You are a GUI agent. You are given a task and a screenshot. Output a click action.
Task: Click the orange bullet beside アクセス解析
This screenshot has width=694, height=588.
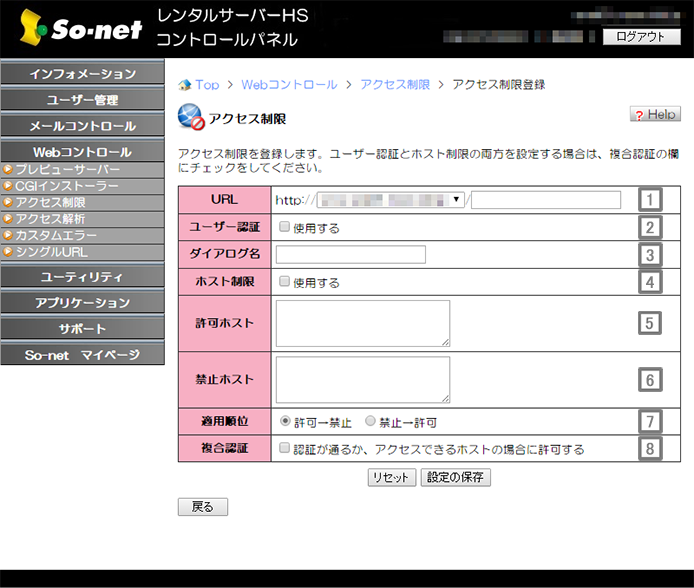(x=8, y=219)
